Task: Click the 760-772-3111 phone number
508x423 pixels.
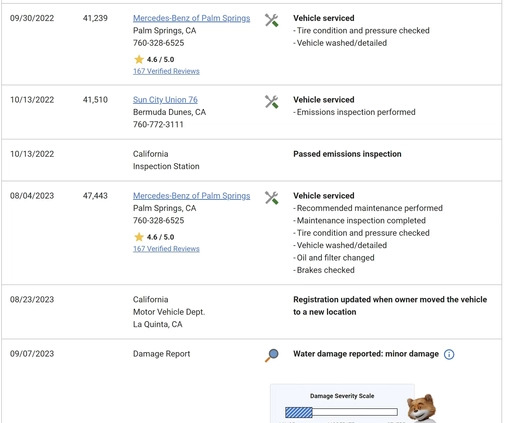Action: [158, 124]
